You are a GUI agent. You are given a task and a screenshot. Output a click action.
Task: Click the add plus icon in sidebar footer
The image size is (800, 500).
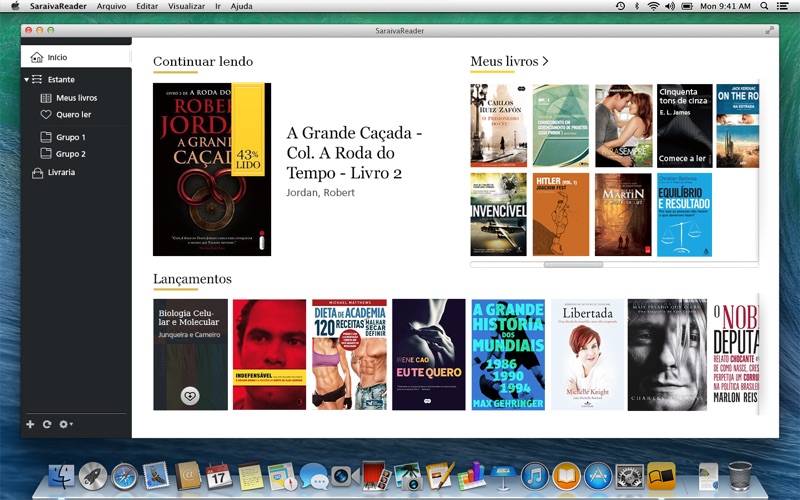point(30,424)
